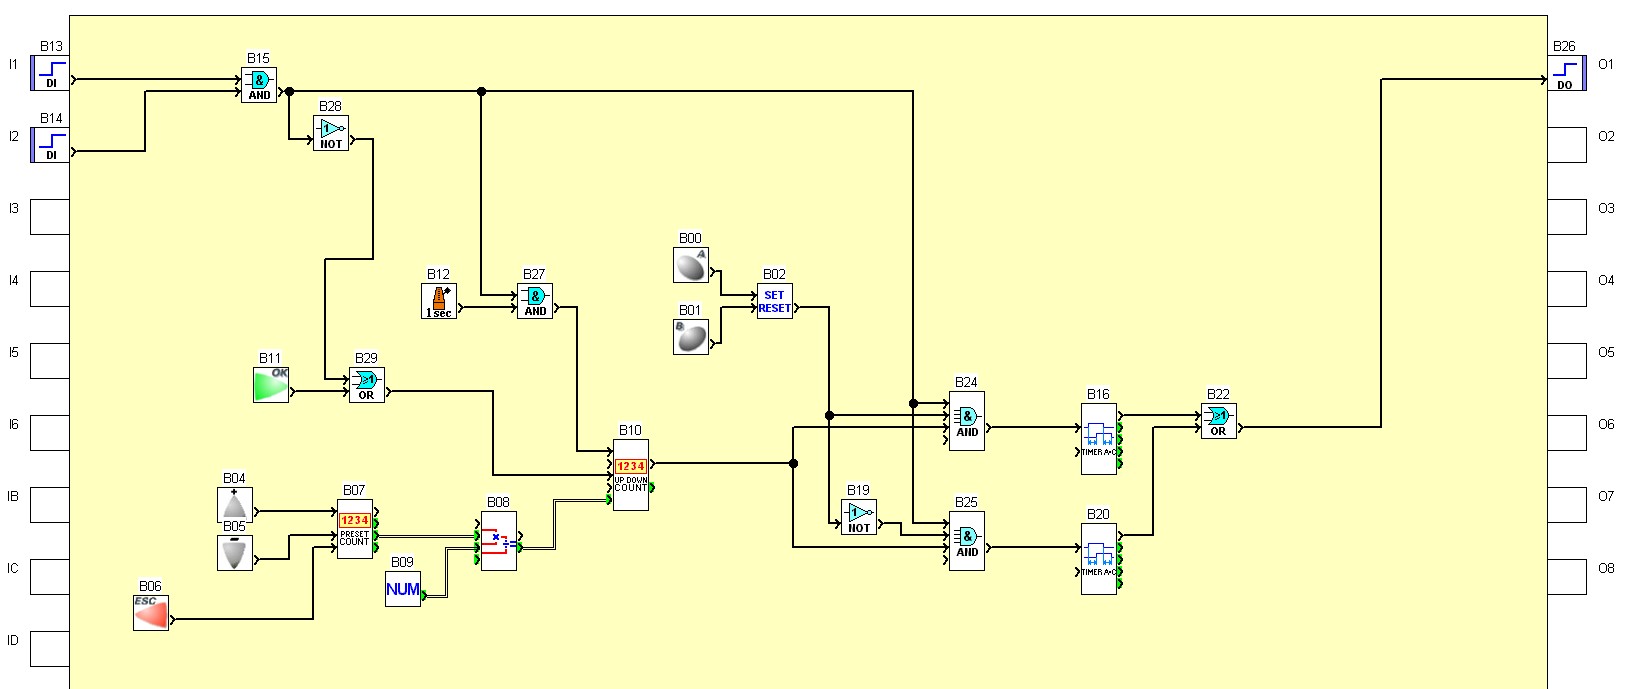This screenshot has height=689, width=1630.
Task: Select the empty O2 output slot
Action: click(1566, 145)
